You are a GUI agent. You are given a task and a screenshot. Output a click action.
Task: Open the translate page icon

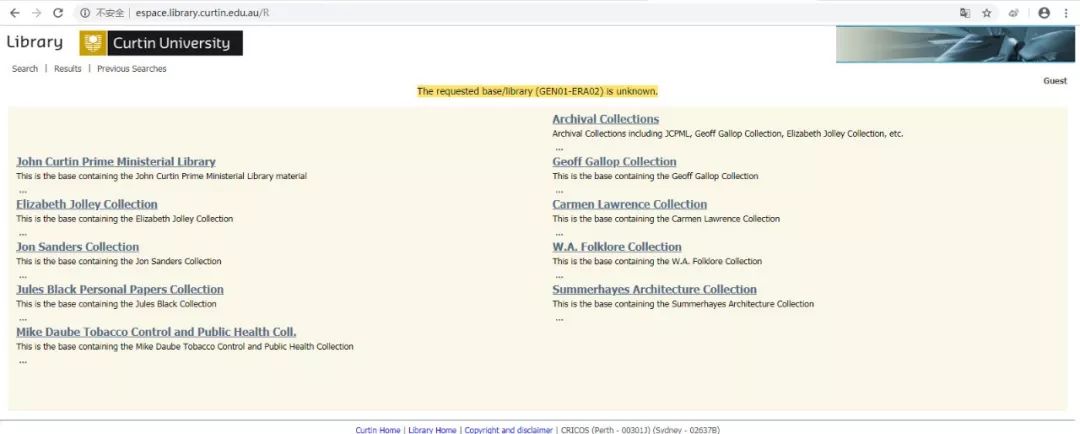964,13
